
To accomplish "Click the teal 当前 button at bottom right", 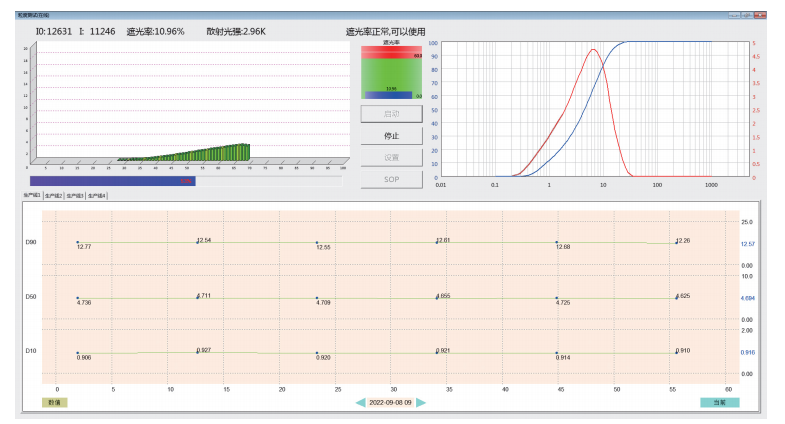I will point(719,402).
